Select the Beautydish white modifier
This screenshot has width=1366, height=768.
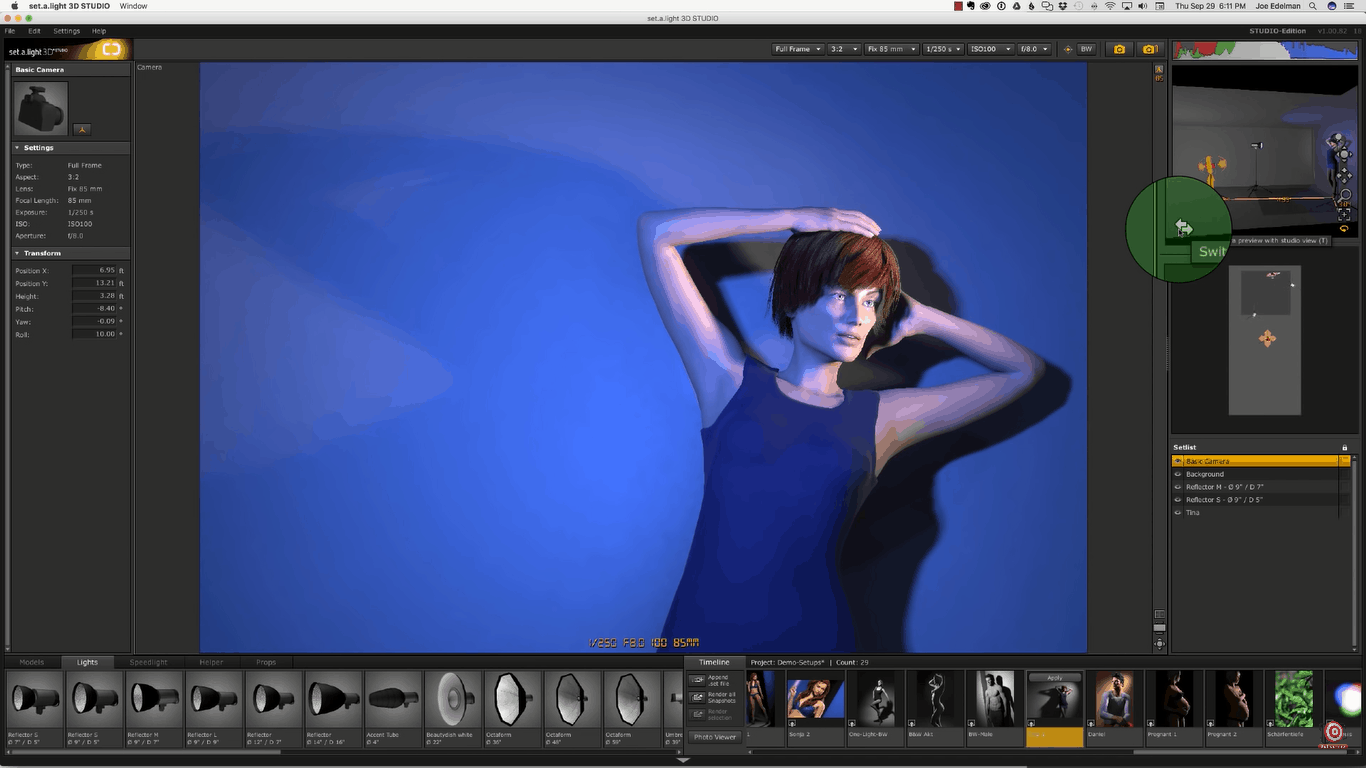tap(453, 700)
